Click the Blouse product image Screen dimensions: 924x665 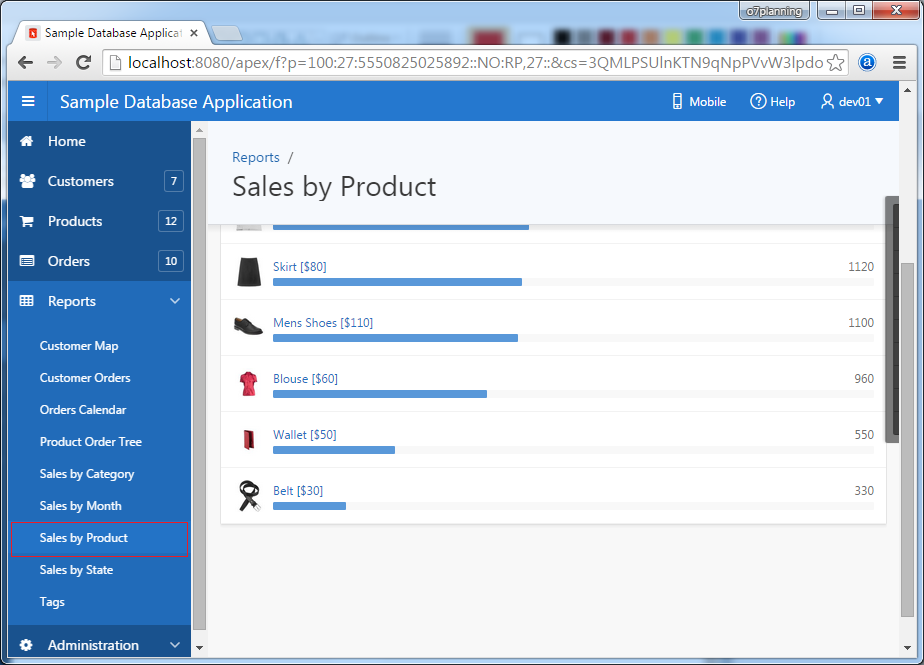pyautogui.click(x=249, y=384)
